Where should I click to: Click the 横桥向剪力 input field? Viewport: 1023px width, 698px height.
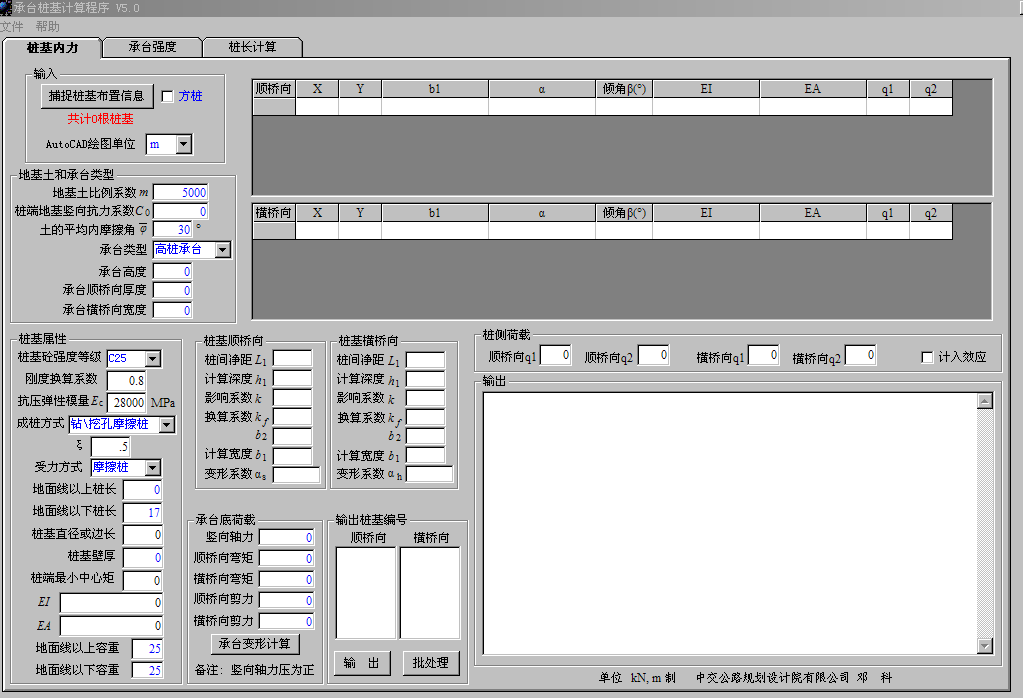tap(287, 621)
